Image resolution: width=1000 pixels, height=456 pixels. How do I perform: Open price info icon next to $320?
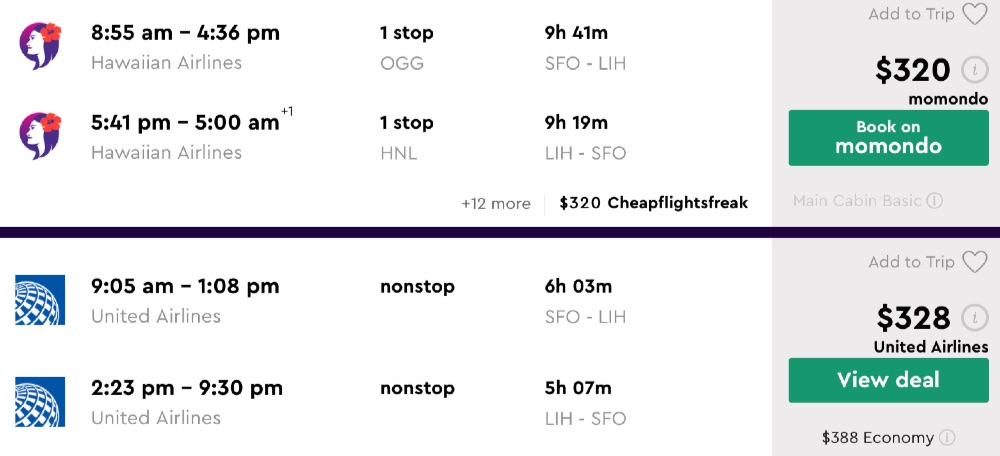pos(974,70)
